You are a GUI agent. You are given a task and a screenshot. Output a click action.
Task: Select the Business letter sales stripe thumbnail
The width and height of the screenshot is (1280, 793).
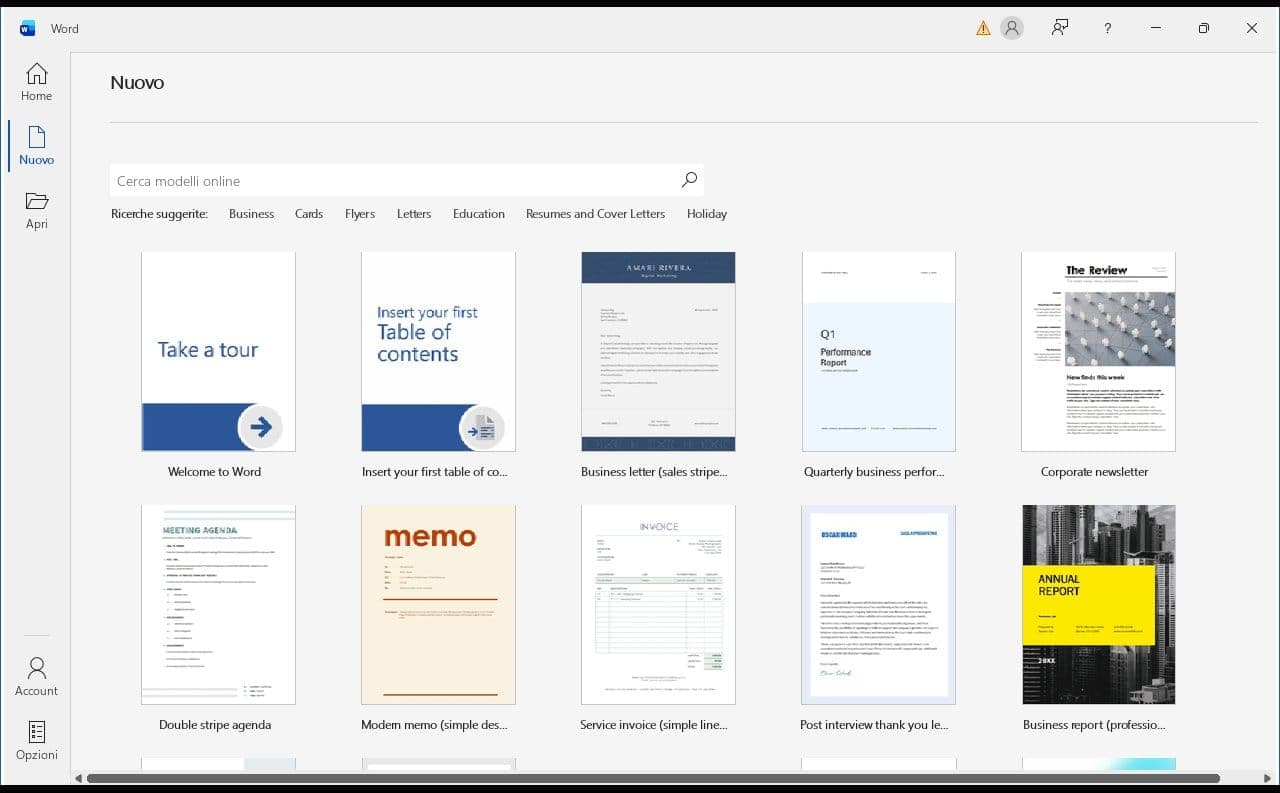658,352
